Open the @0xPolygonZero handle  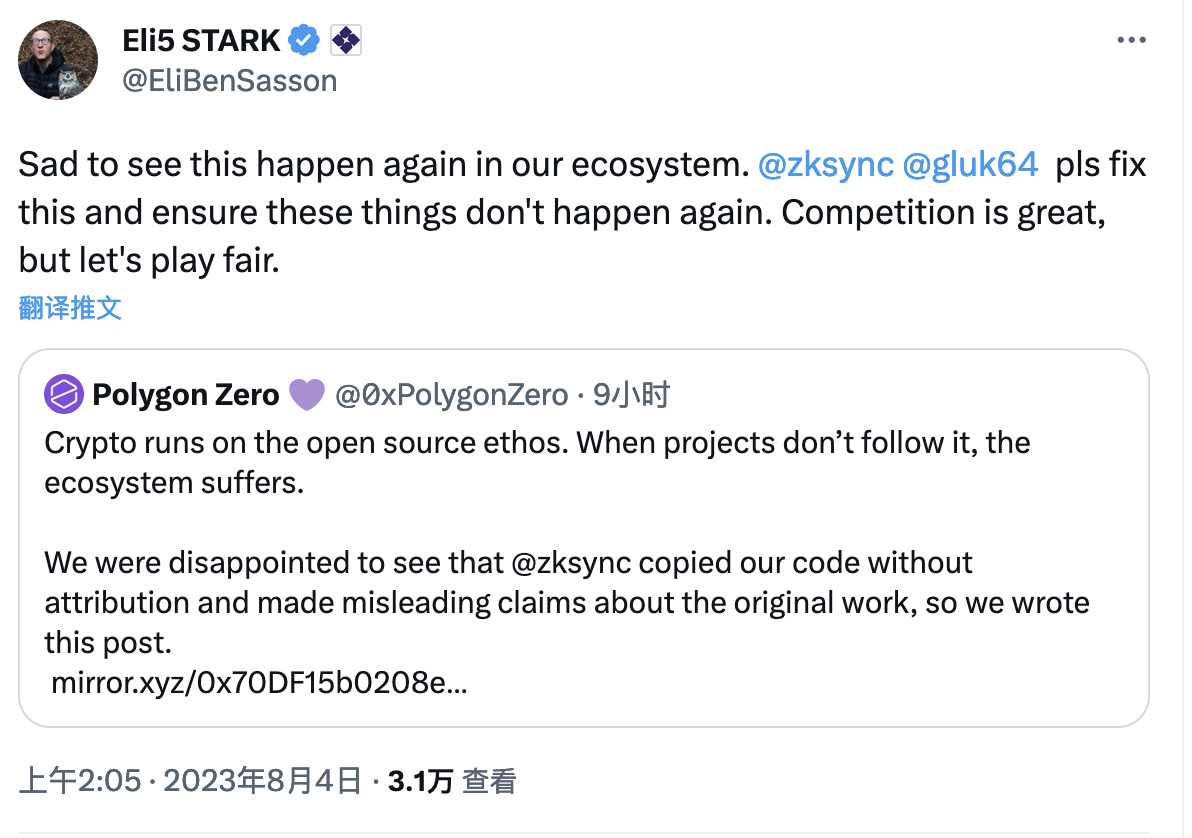(x=450, y=396)
